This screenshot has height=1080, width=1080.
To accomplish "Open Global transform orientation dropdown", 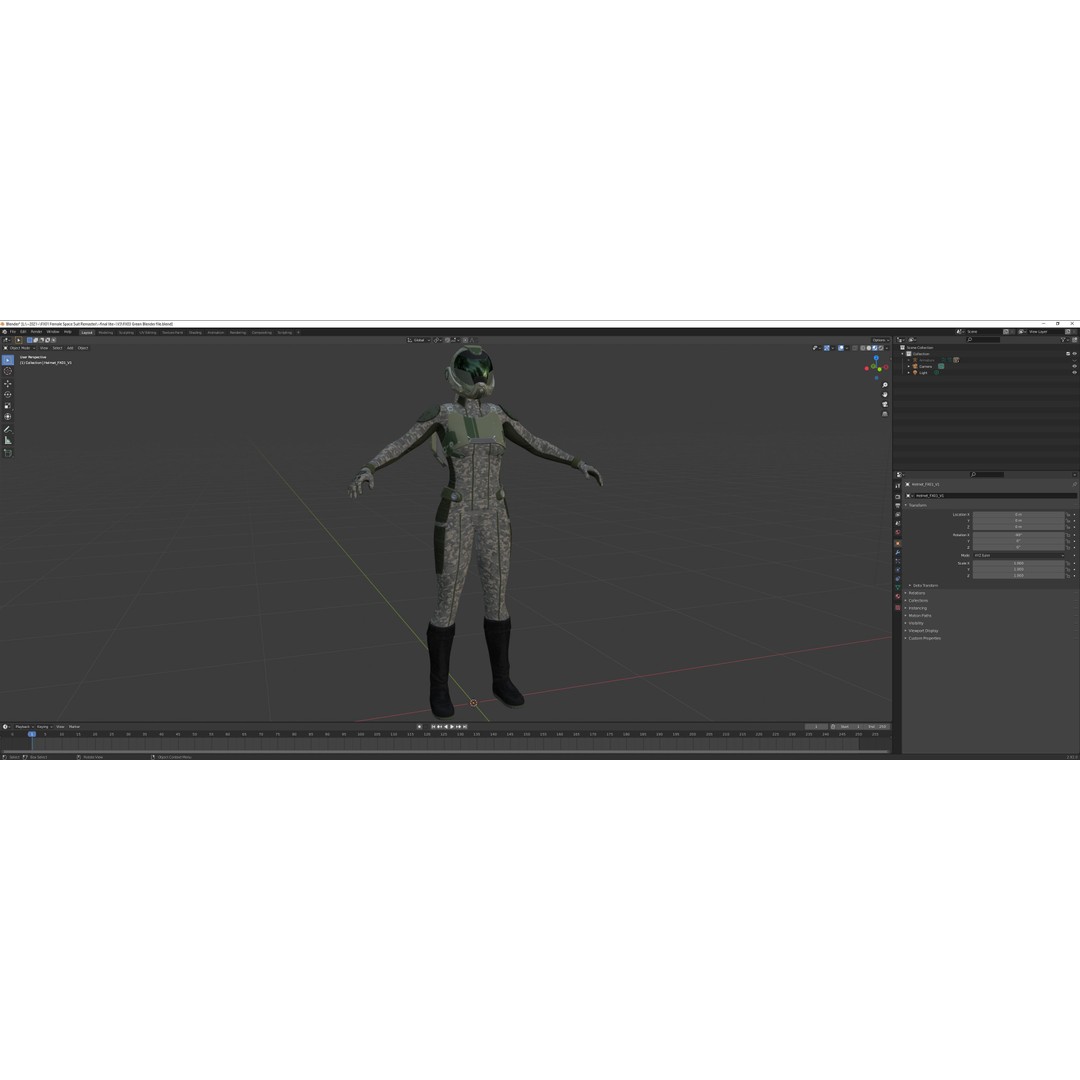I will 418,340.
